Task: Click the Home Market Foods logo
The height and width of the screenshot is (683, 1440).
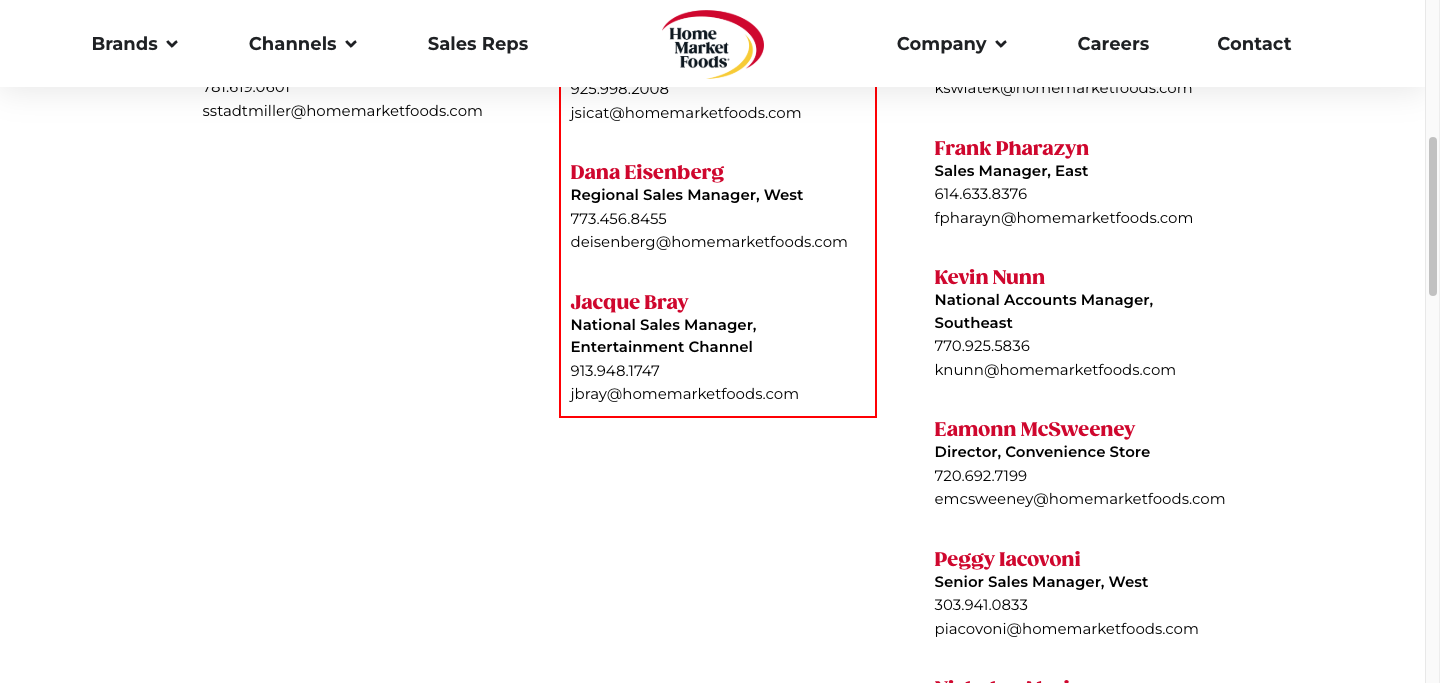Action: pos(712,44)
